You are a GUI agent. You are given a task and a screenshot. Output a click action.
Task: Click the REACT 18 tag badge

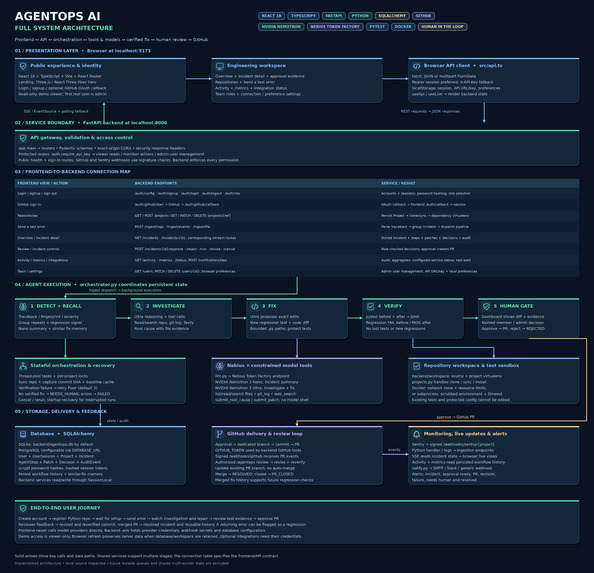coord(271,16)
